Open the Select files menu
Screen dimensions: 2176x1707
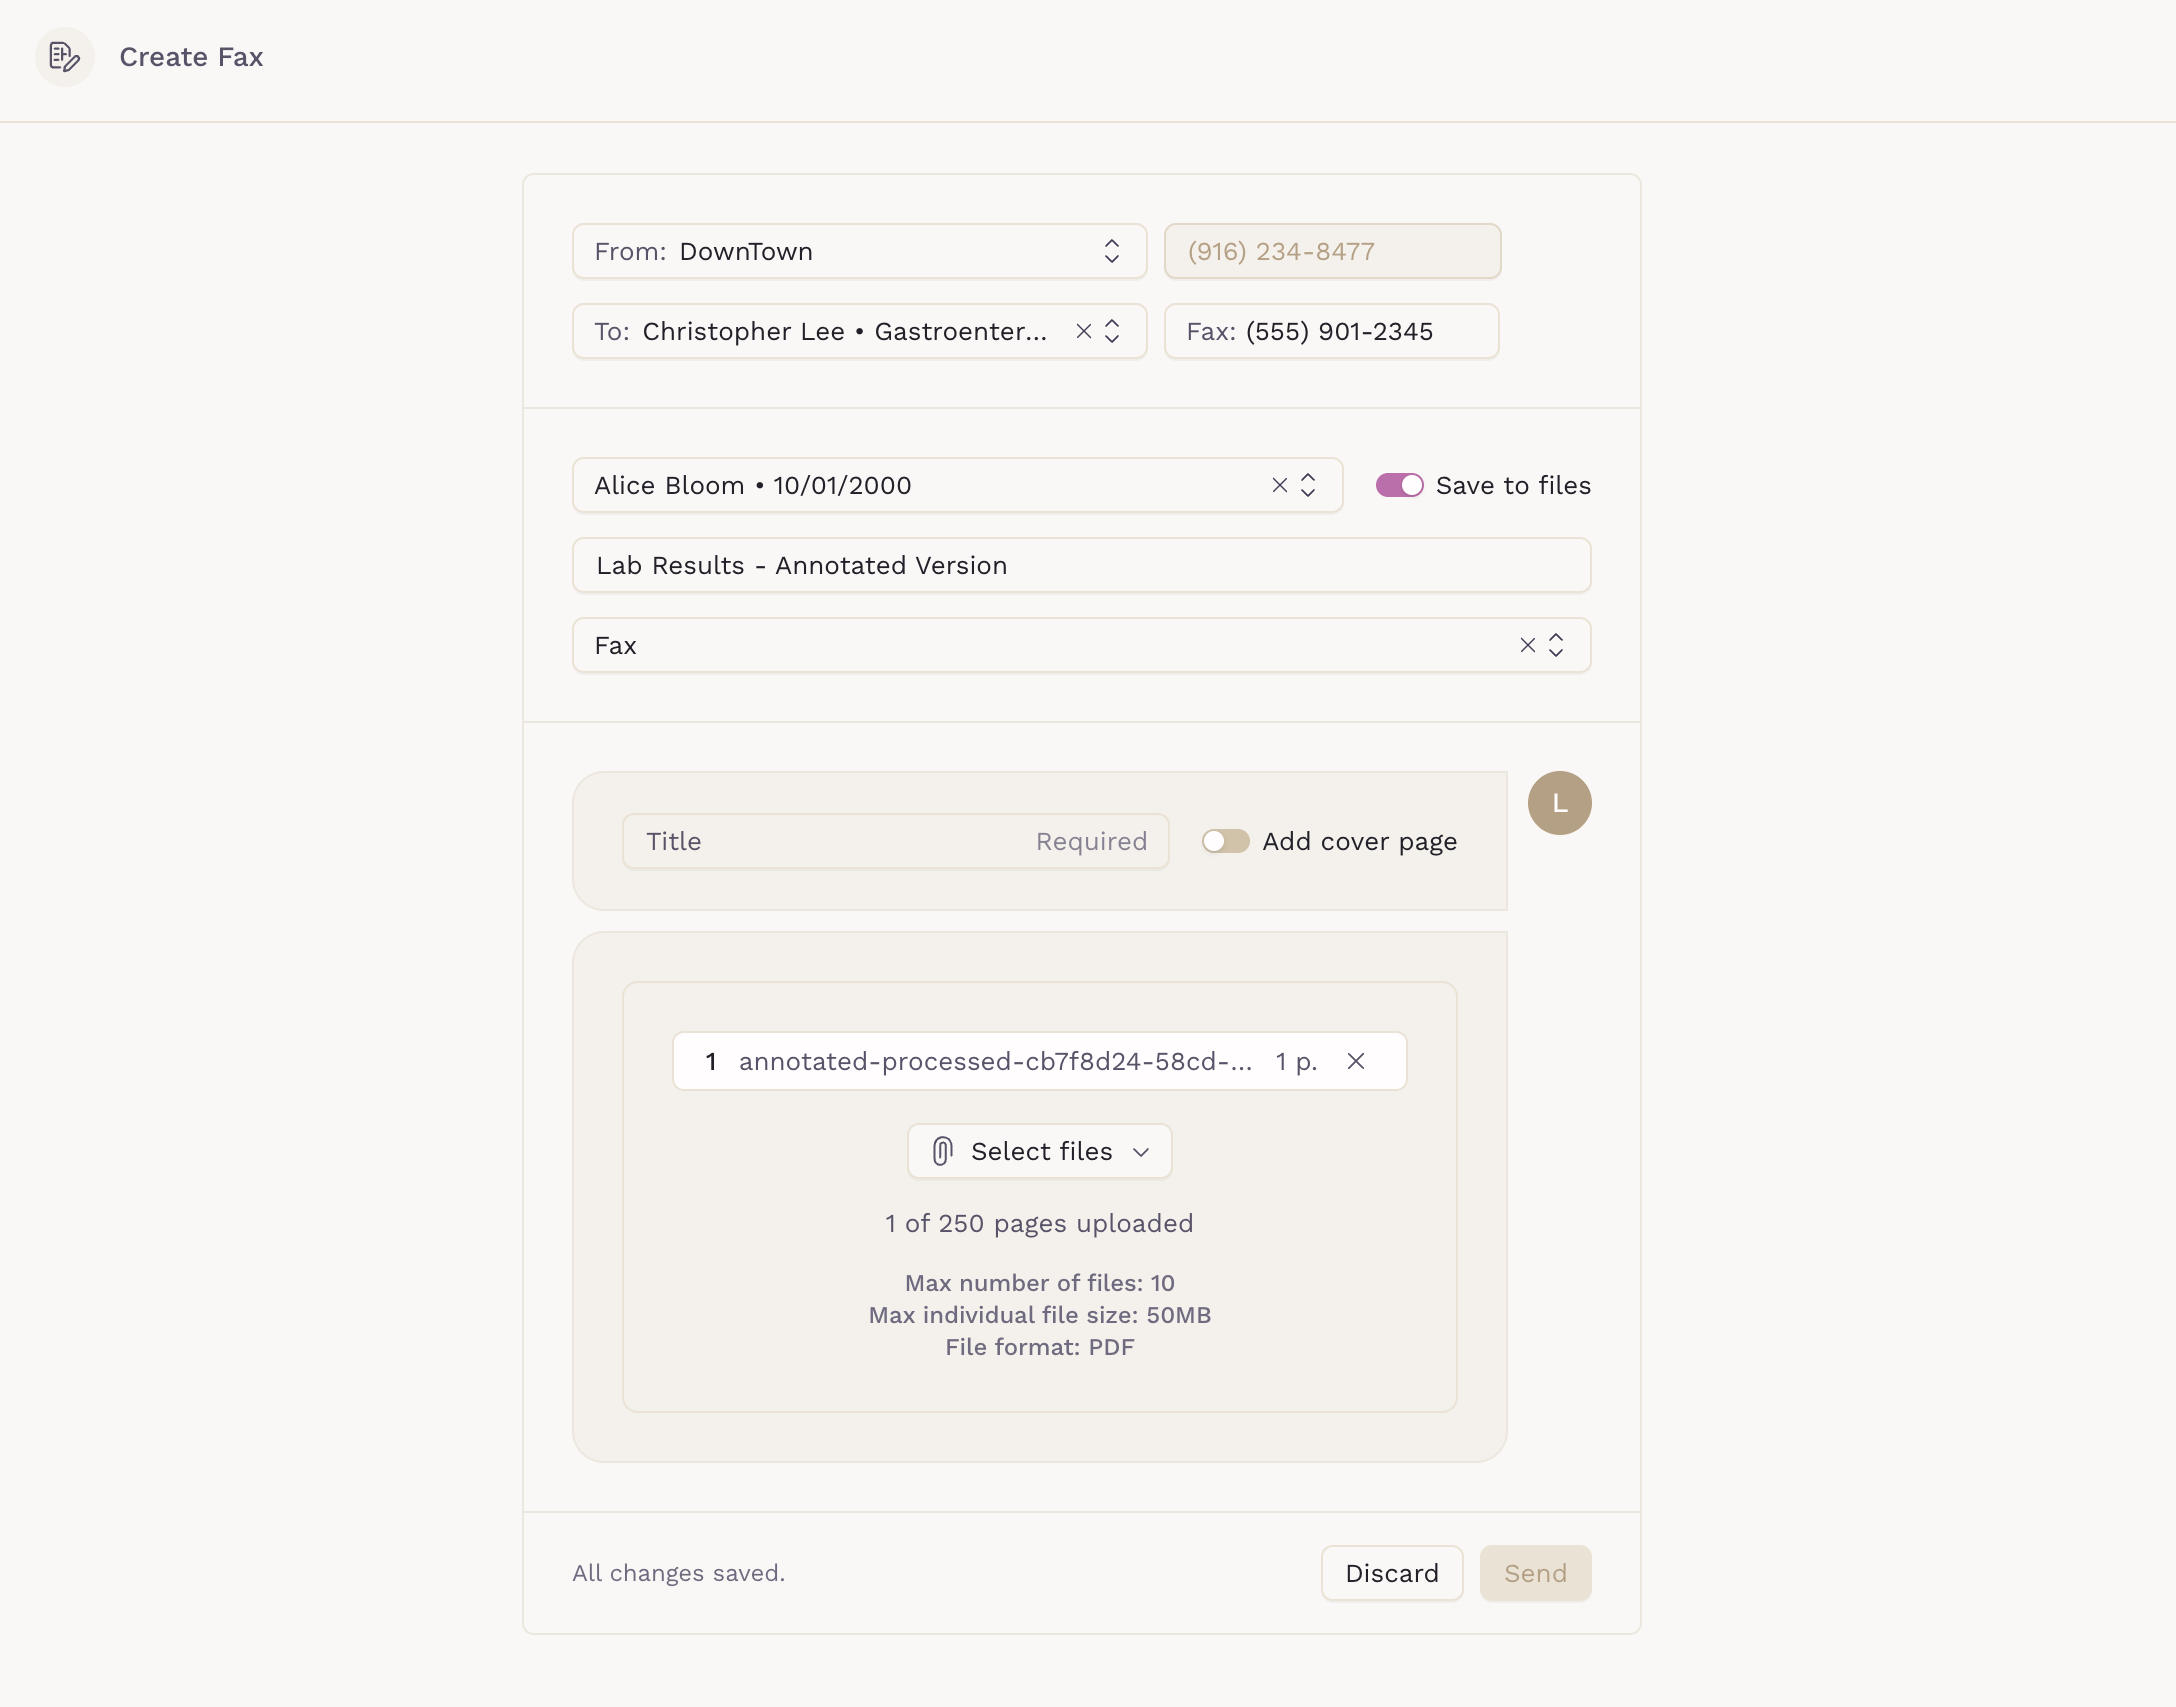1040,1152
